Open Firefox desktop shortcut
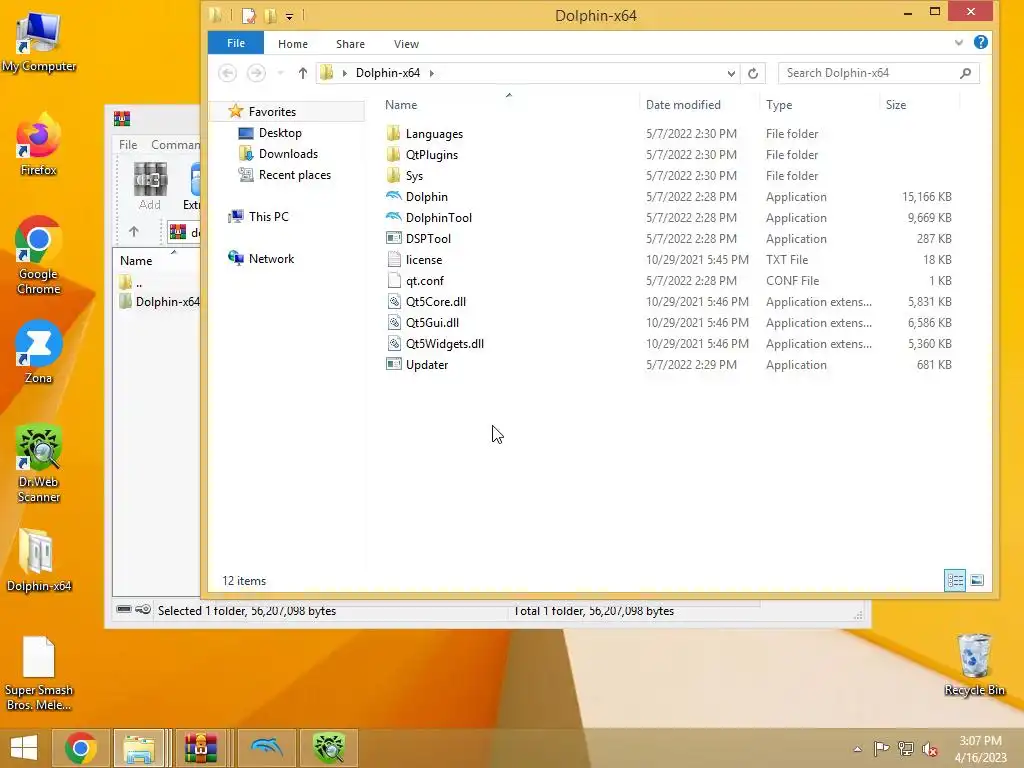This screenshot has width=1024, height=768. click(x=39, y=145)
